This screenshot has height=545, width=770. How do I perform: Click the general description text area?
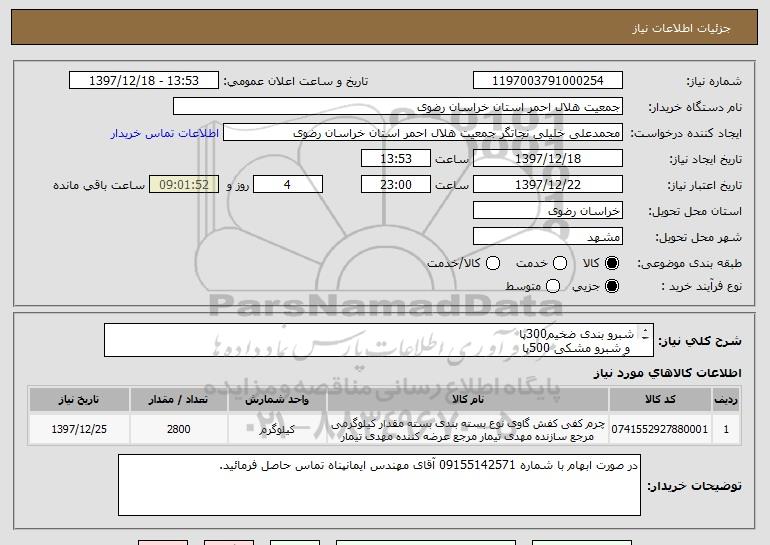point(379,340)
